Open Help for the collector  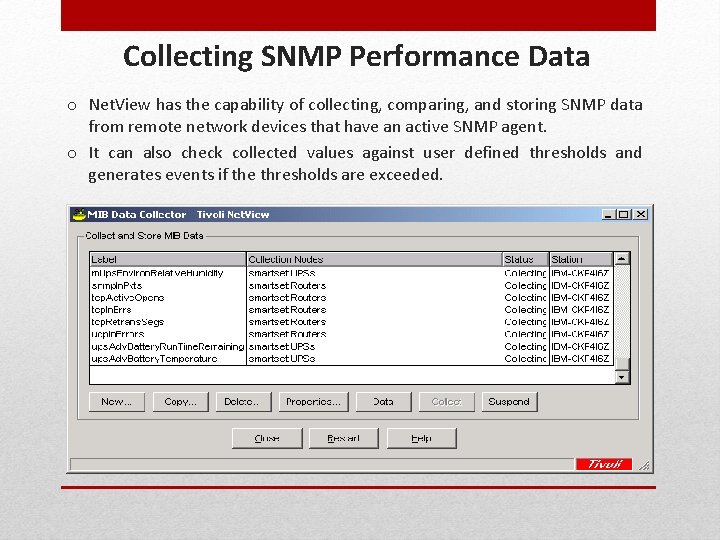click(422, 438)
